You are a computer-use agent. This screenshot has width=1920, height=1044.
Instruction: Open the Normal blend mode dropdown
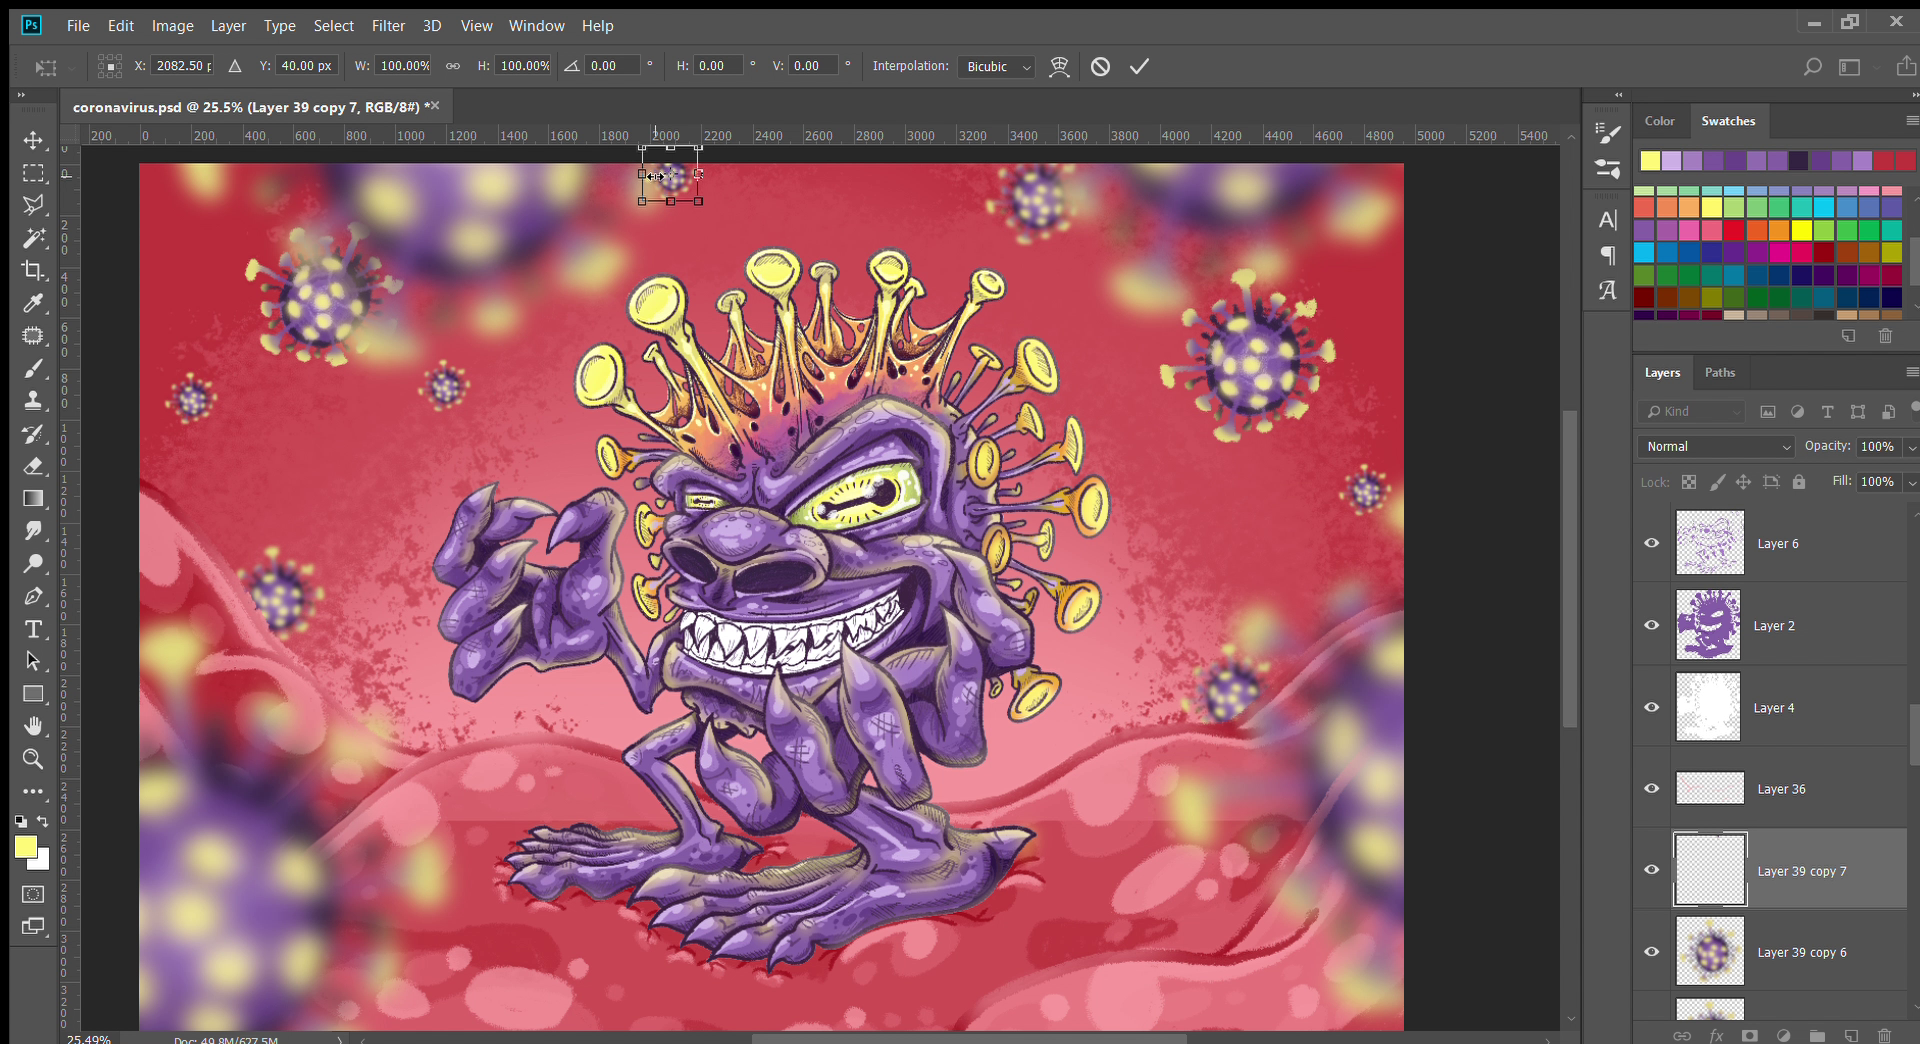[1716, 447]
